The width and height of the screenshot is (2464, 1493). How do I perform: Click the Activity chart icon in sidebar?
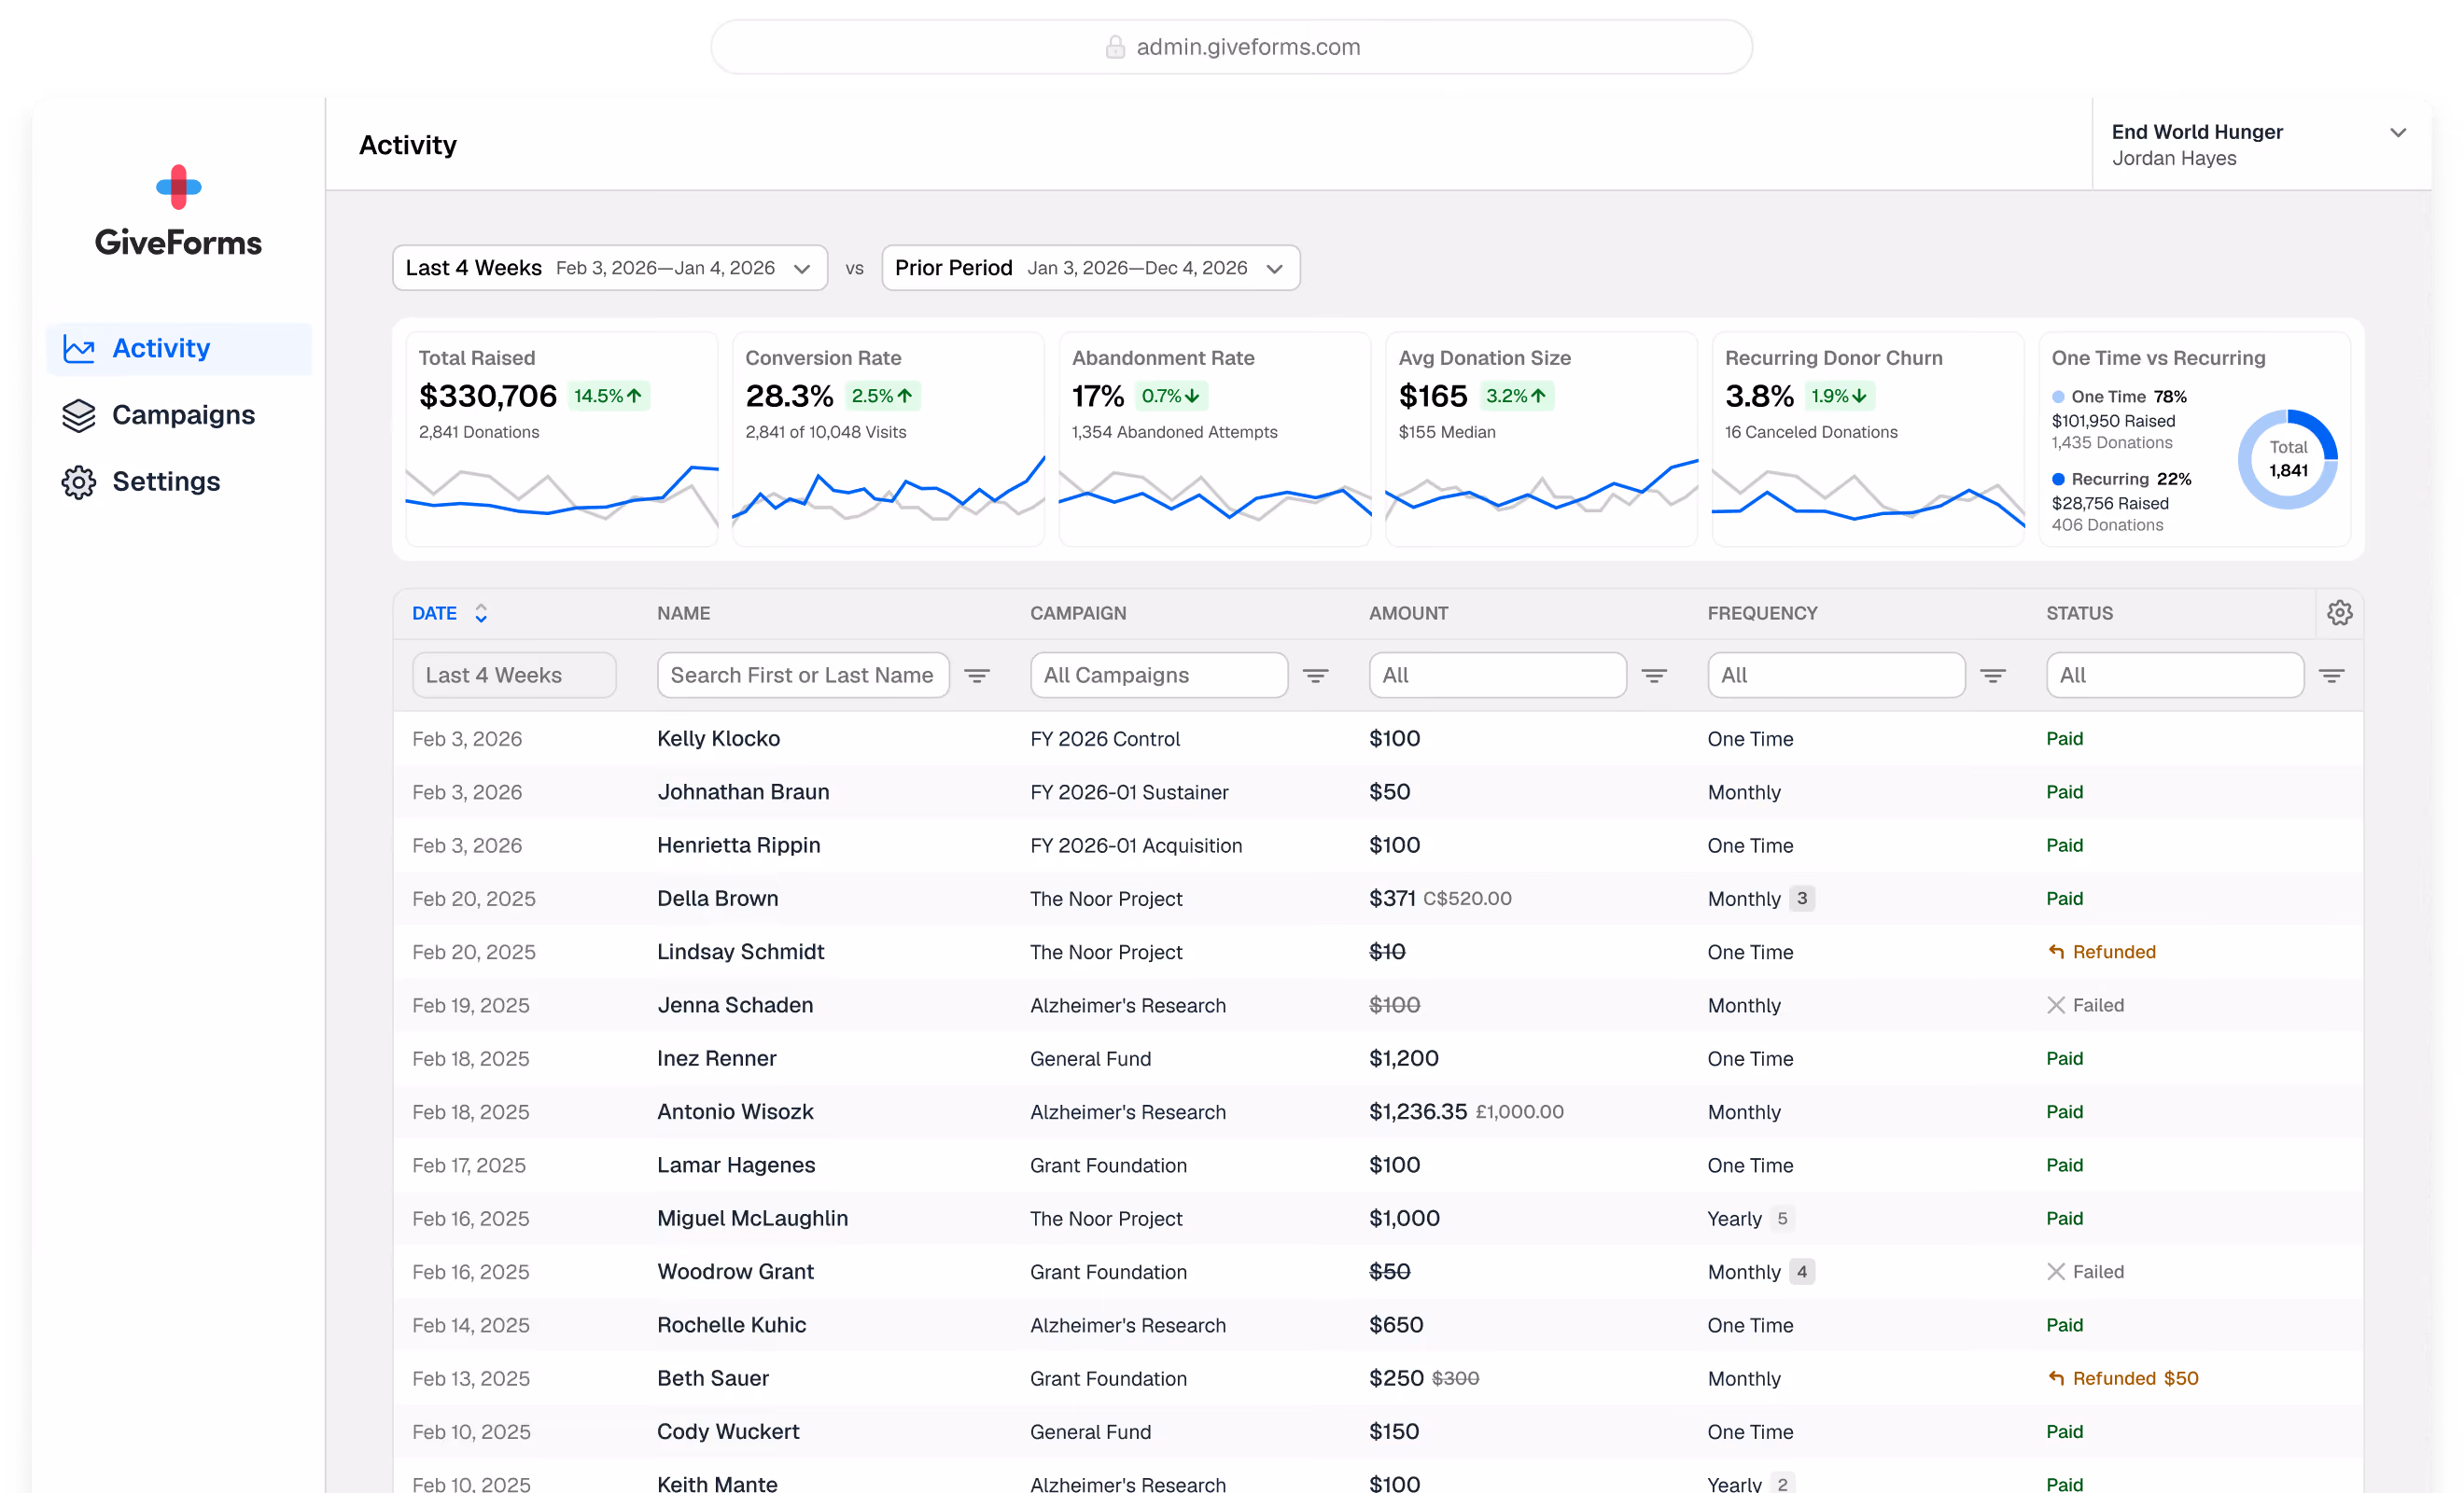point(79,348)
